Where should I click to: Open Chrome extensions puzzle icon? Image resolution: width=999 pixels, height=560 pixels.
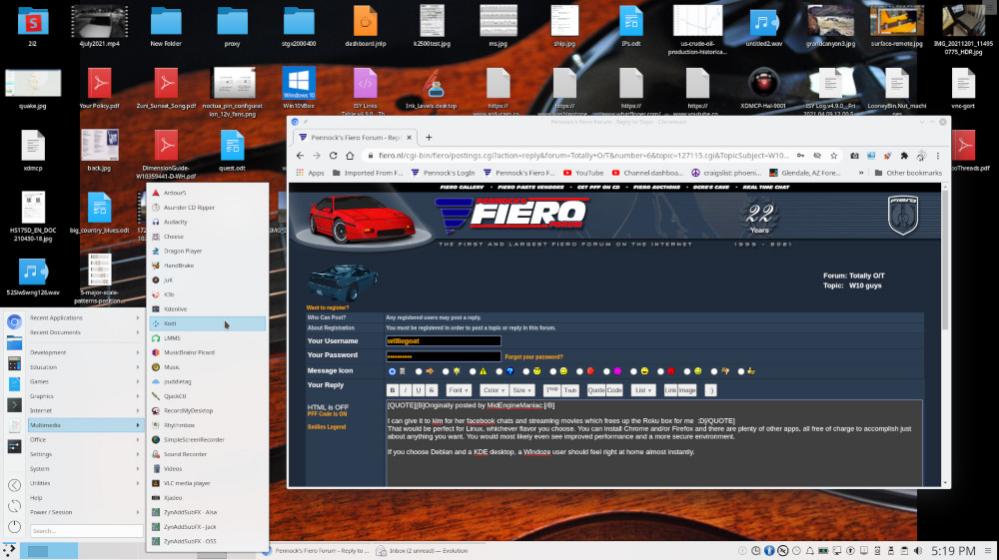point(903,155)
